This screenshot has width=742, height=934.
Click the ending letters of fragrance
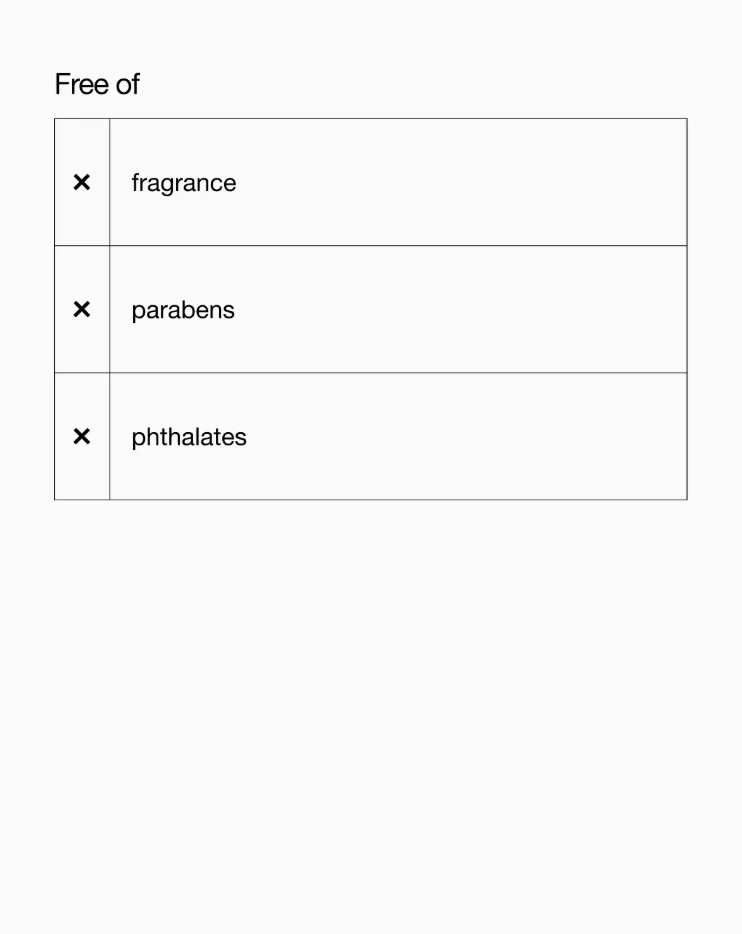tap(223, 183)
